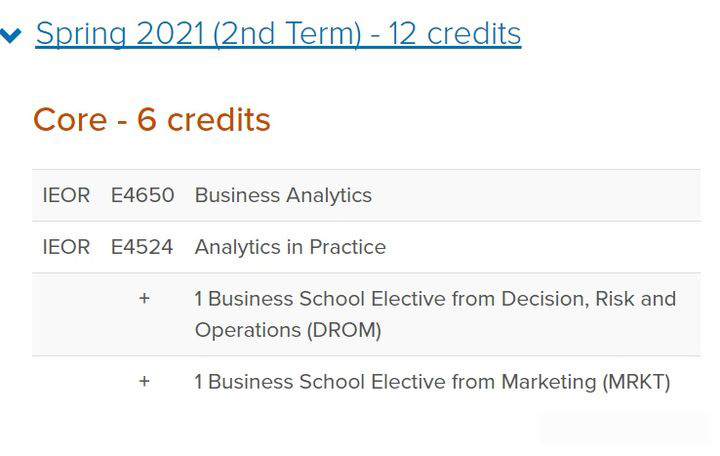
Task: Click "Operations (DROM)" on the second line
Action: tap(288, 330)
